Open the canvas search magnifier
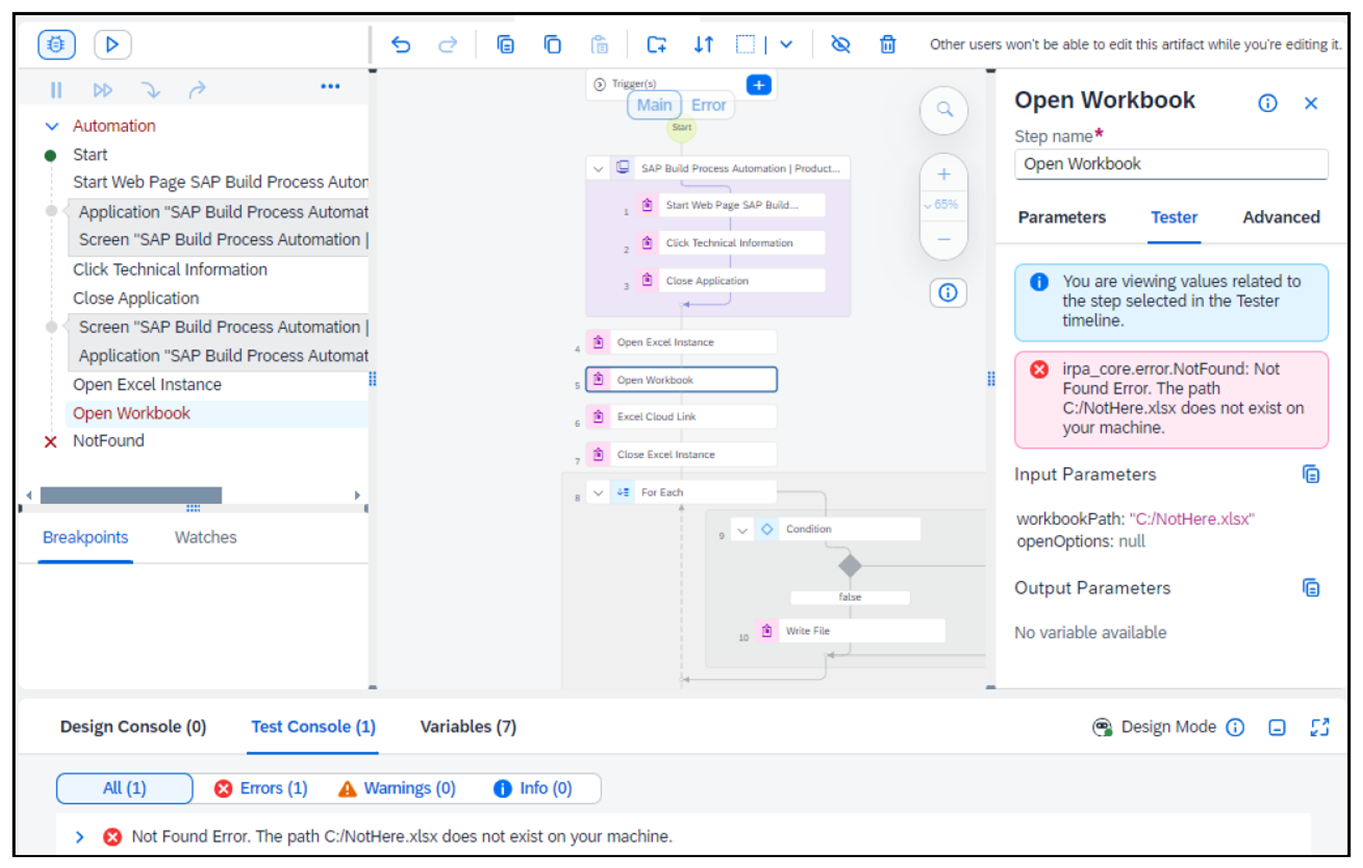 [944, 109]
